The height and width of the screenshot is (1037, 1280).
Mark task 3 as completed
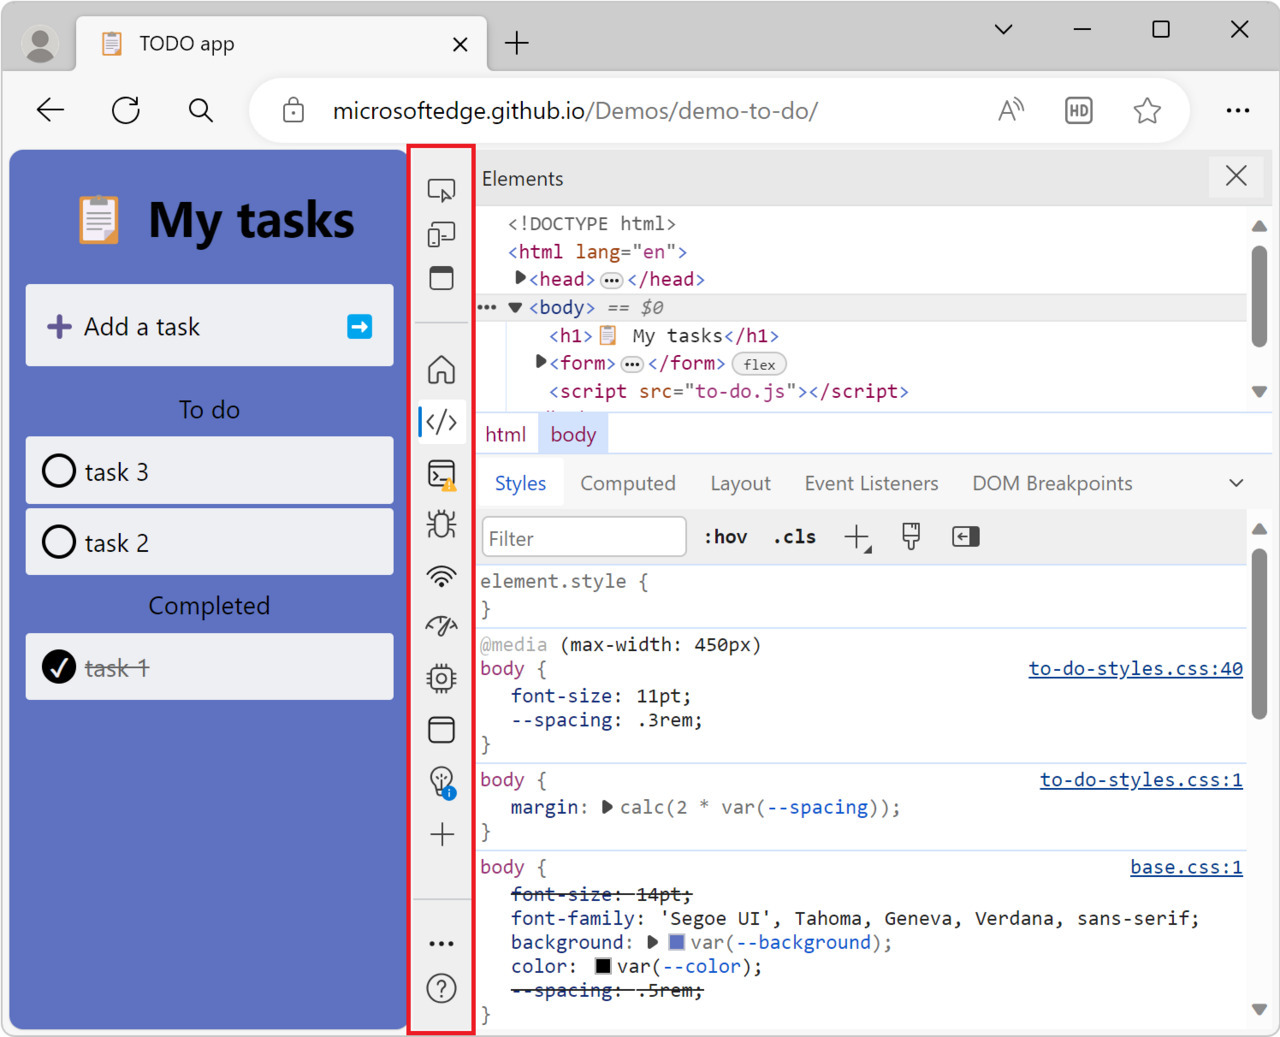tap(58, 470)
